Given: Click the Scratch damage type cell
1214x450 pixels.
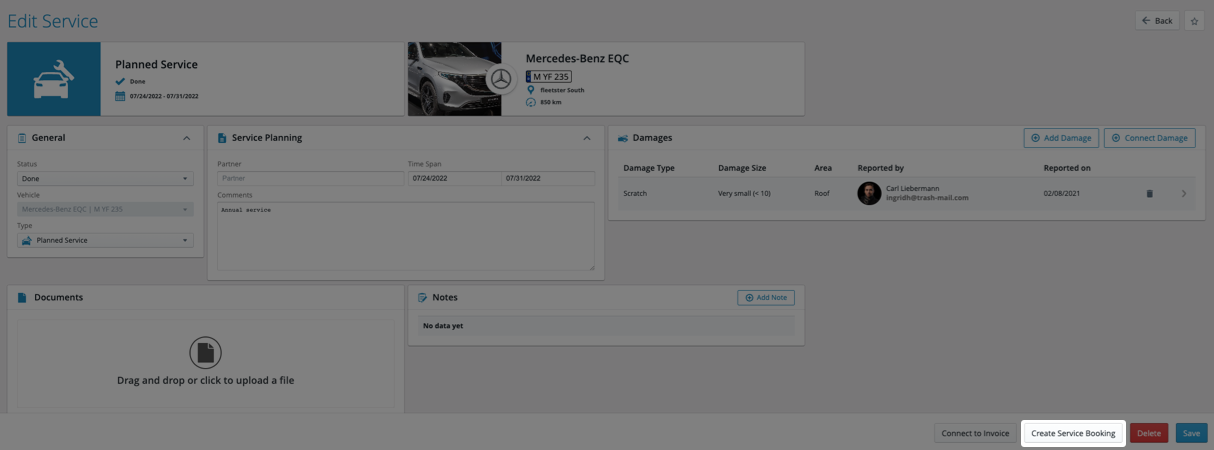Looking at the screenshot, I should (635, 193).
